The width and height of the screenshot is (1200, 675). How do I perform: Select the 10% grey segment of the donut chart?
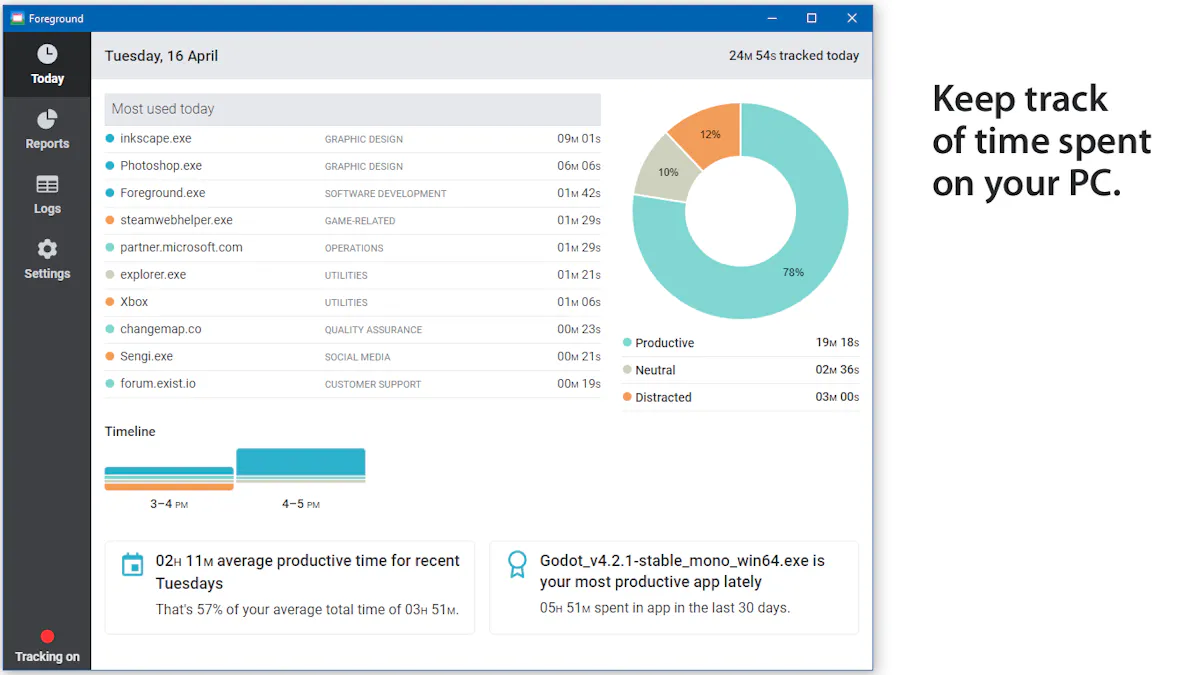click(667, 171)
